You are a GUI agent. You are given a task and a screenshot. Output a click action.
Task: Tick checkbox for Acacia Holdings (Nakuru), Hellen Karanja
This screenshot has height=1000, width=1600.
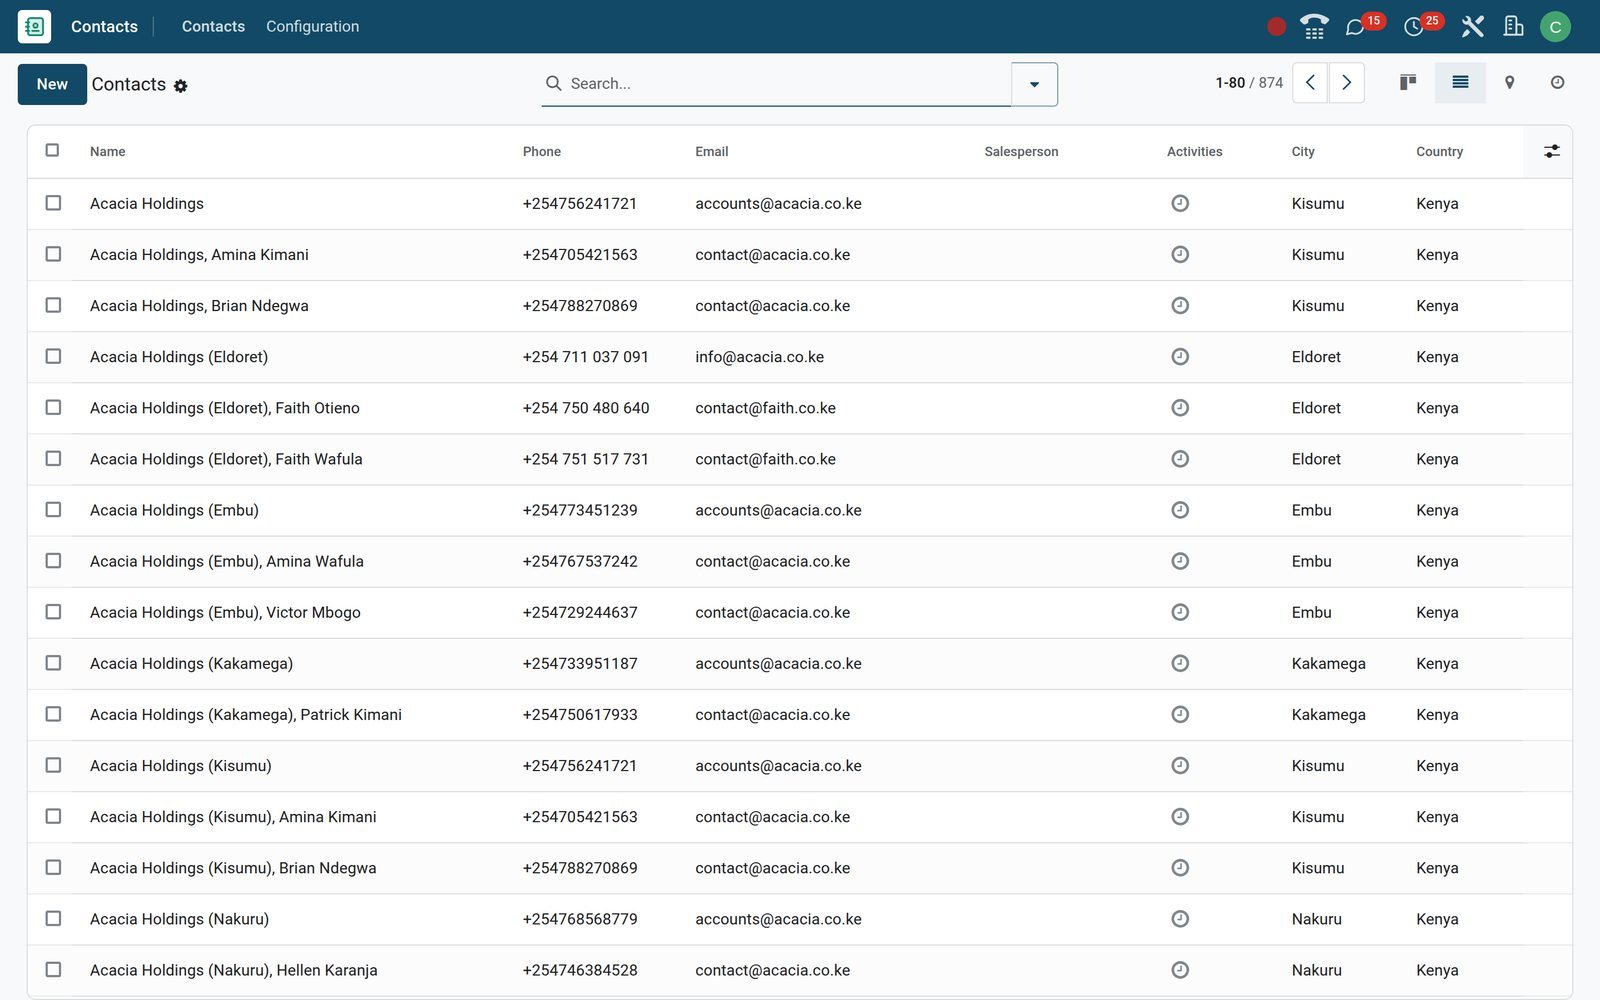(x=53, y=970)
